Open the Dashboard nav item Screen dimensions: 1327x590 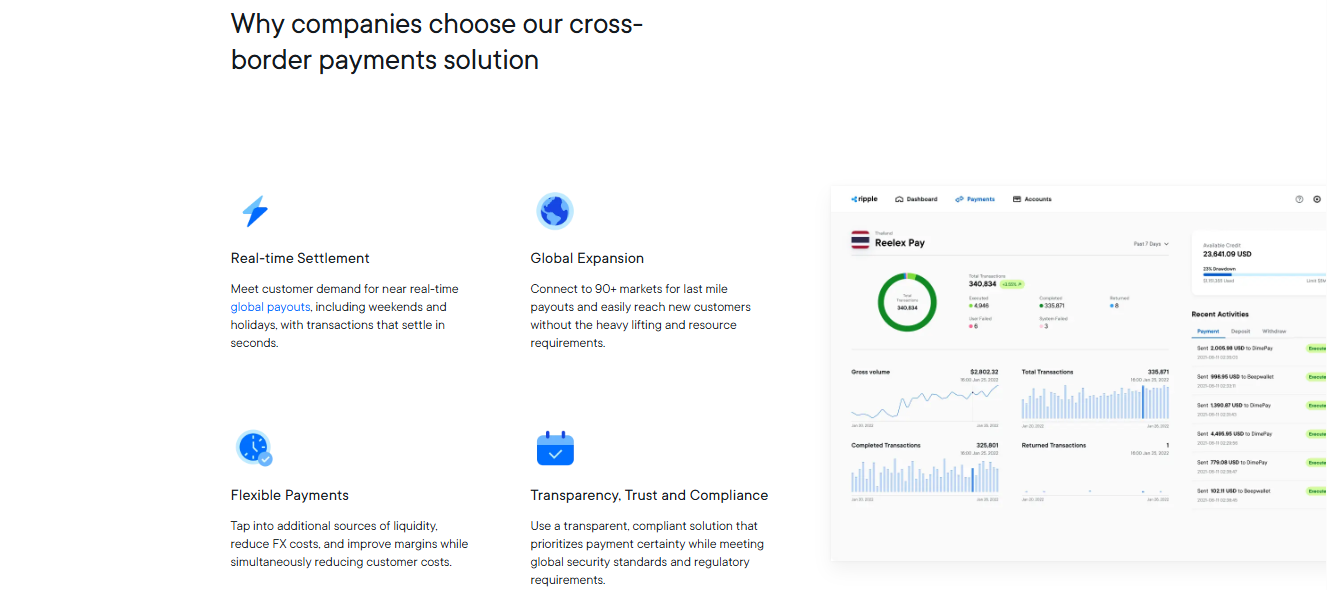(916, 199)
